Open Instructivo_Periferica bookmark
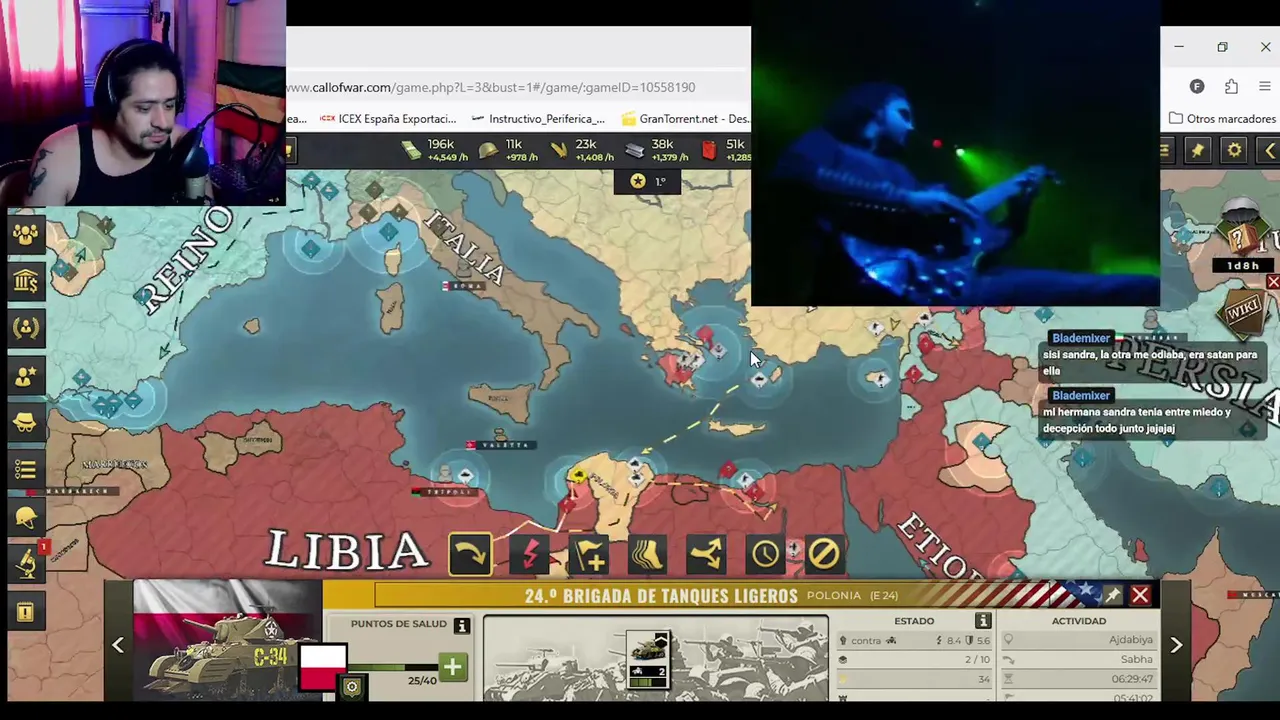1280x720 pixels. [x=537, y=118]
